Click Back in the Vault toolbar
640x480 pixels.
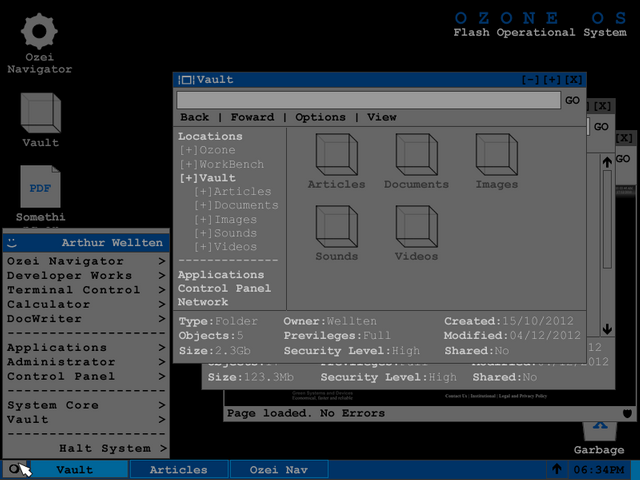point(195,117)
